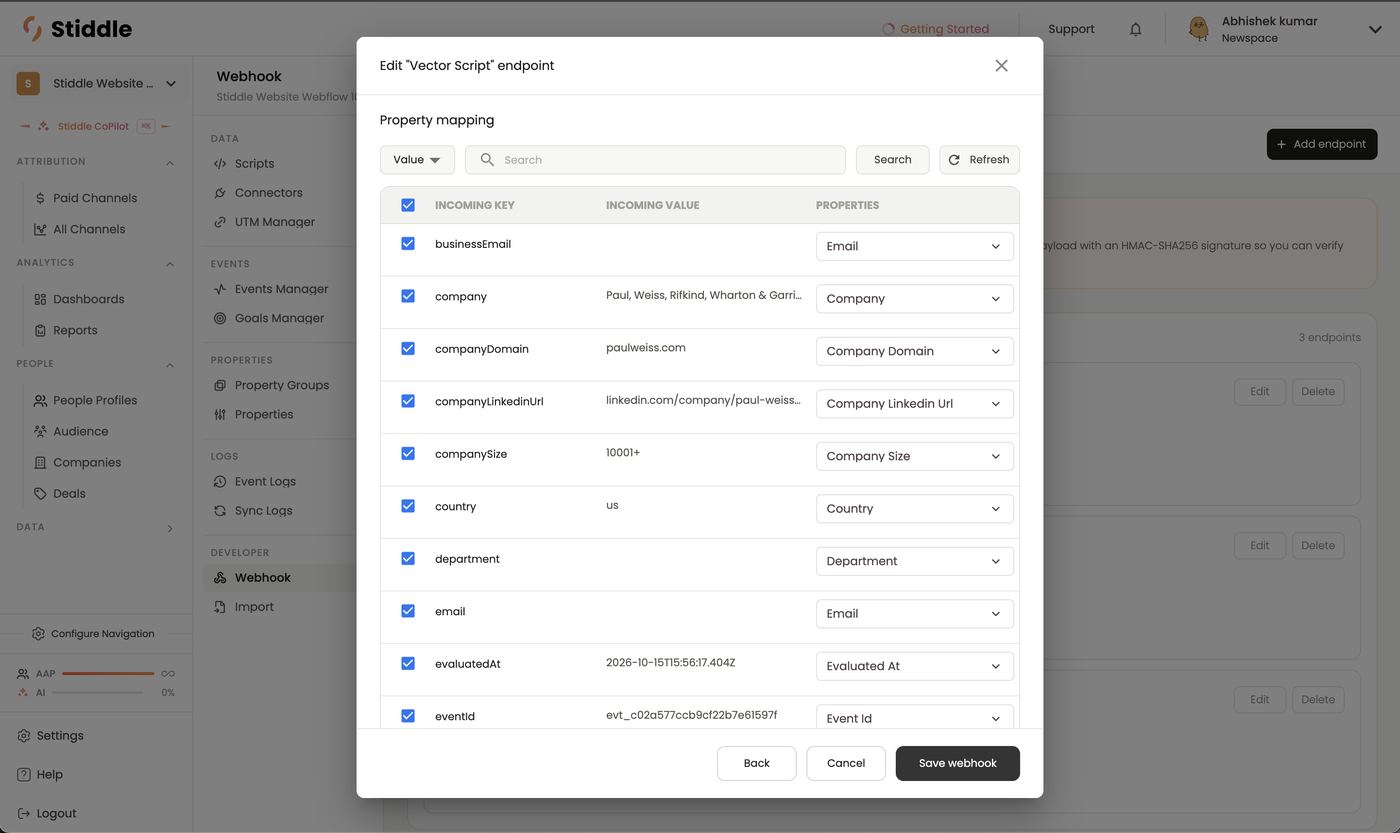Click the Save webhook button
Image resolution: width=1400 pixels, height=833 pixels.
pyautogui.click(x=957, y=763)
